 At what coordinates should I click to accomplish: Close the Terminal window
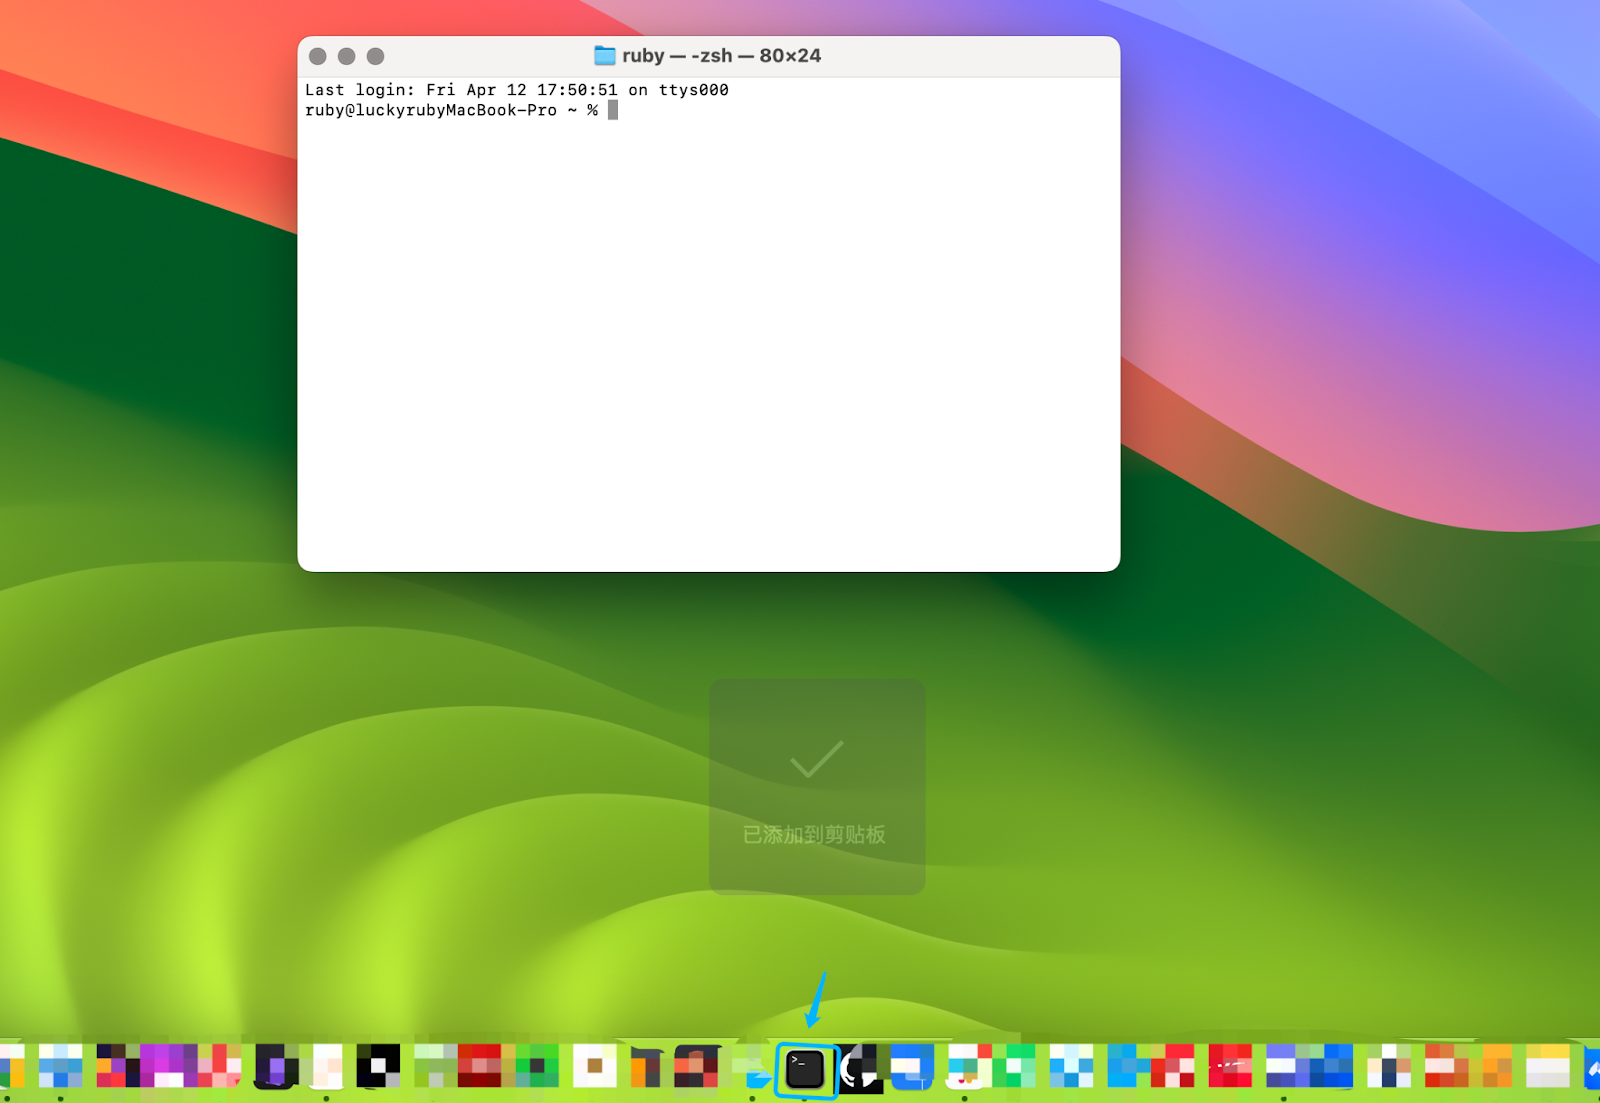click(318, 57)
